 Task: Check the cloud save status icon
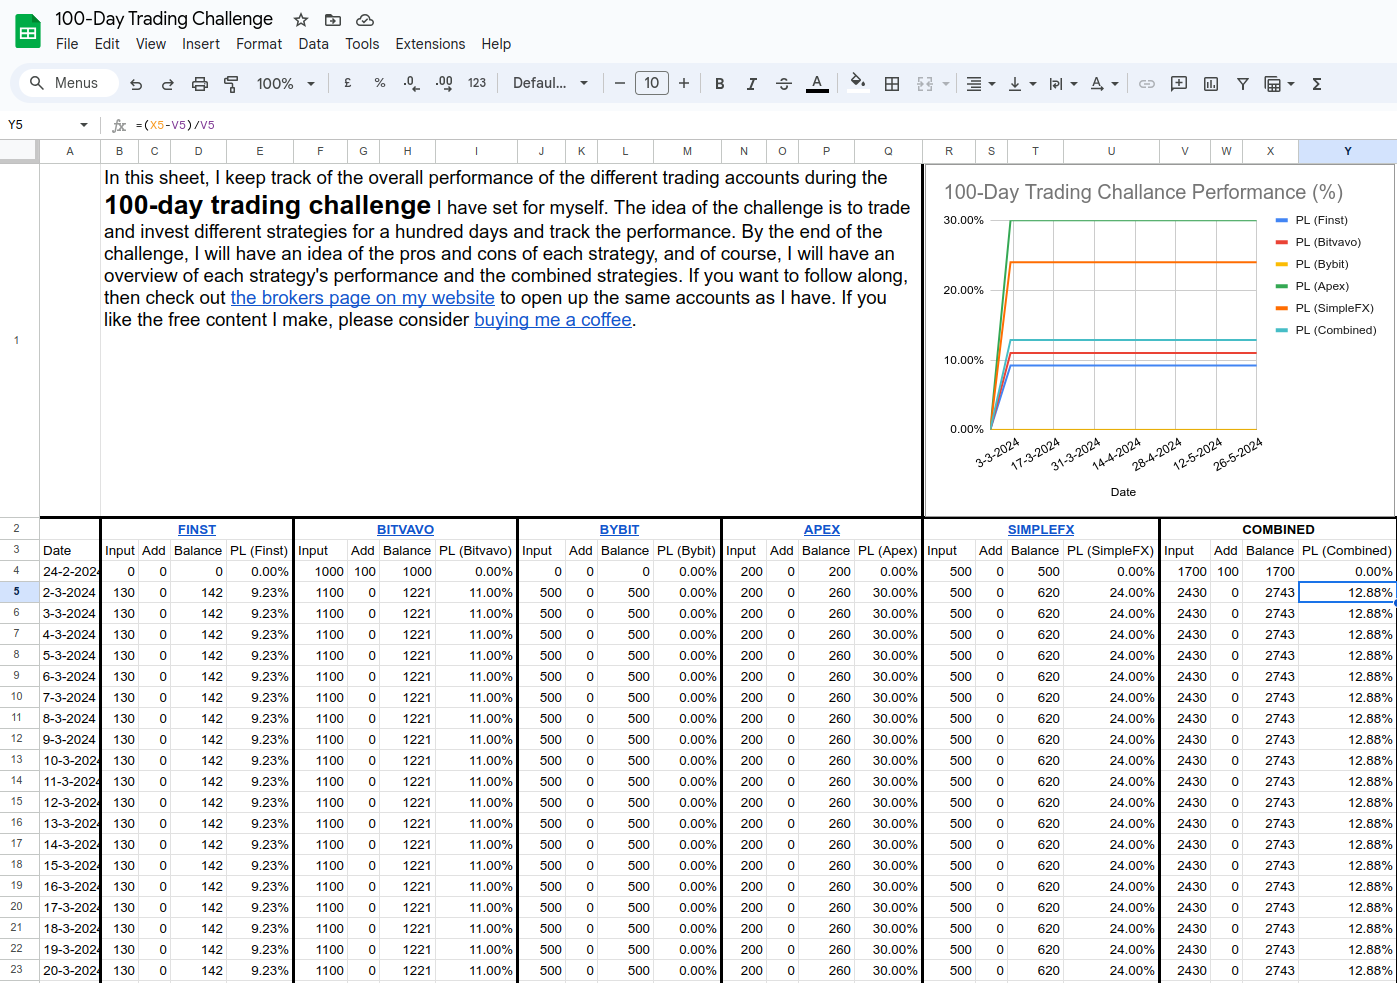[365, 20]
